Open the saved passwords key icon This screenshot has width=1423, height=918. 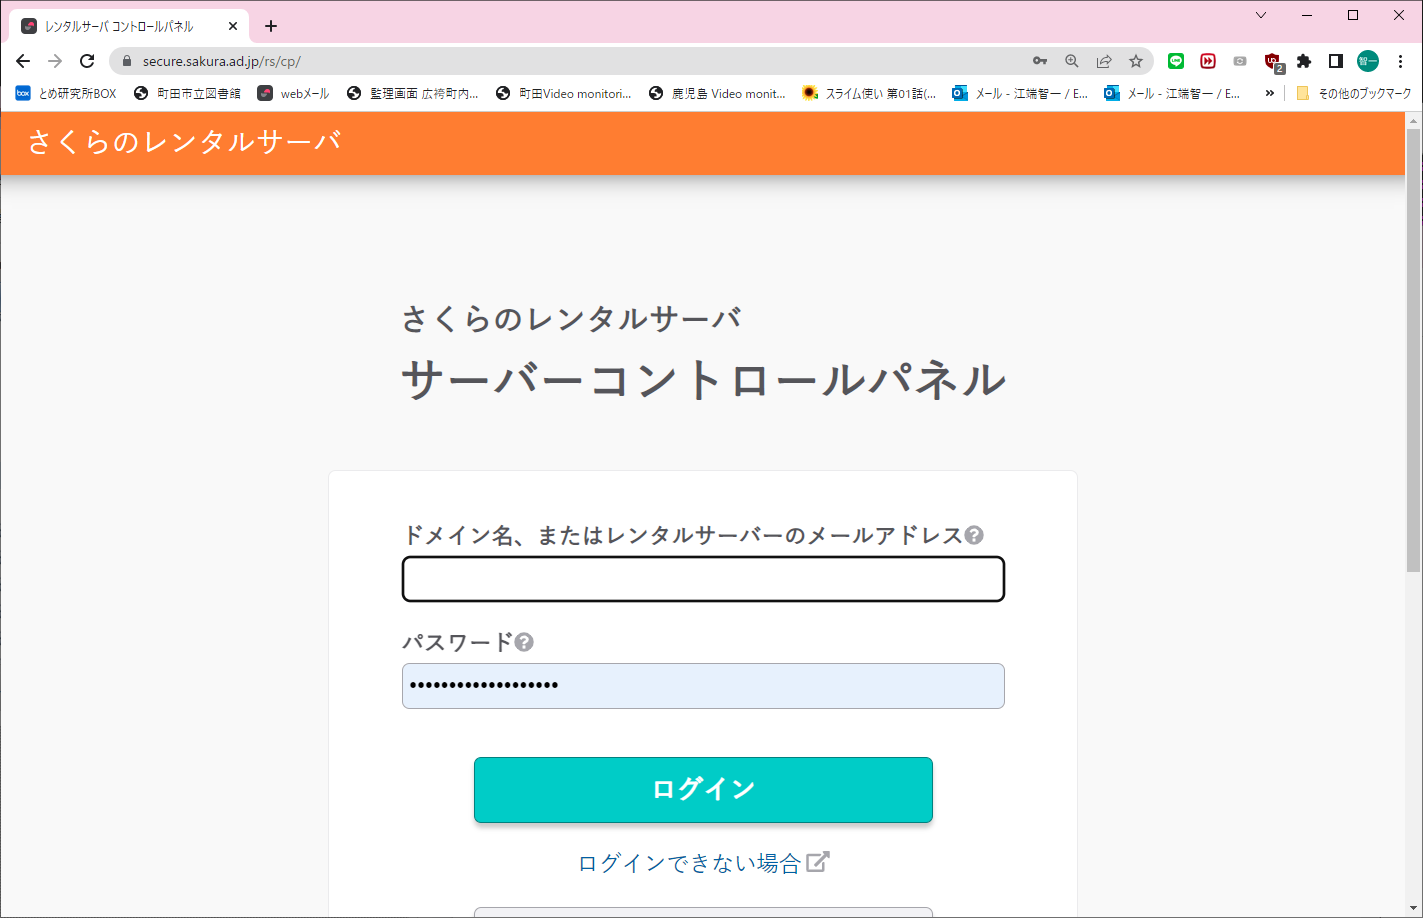(x=1040, y=61)
